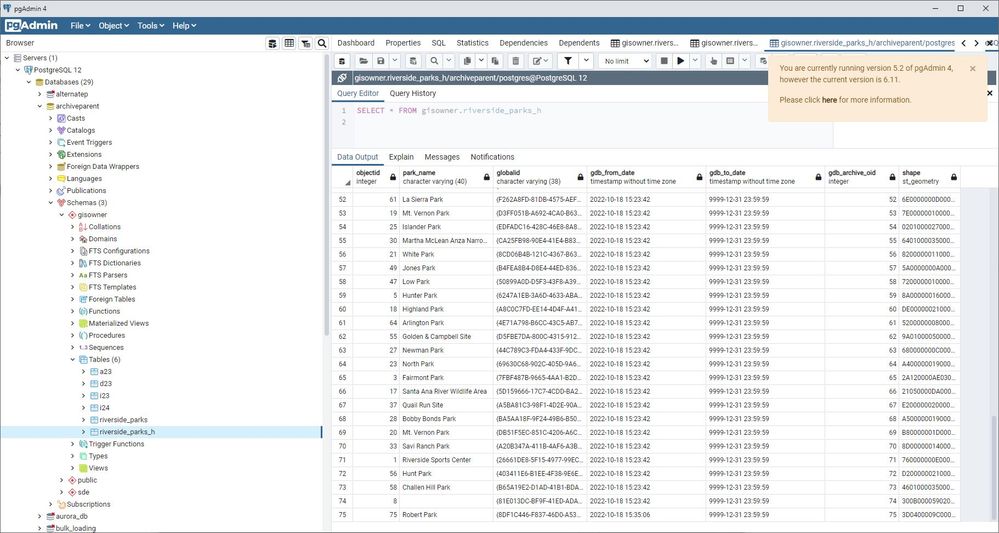Open the Copy options dropdown arrow

481,61
